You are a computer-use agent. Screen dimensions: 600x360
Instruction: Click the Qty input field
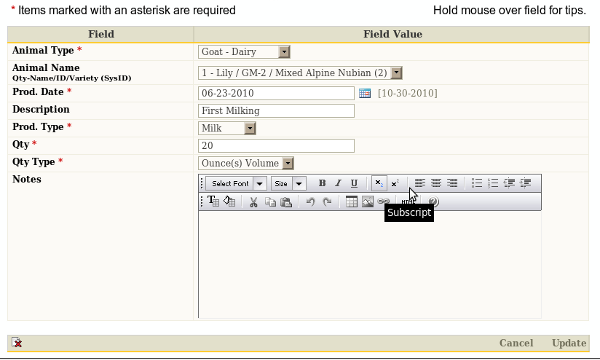[x=276, y=146]
